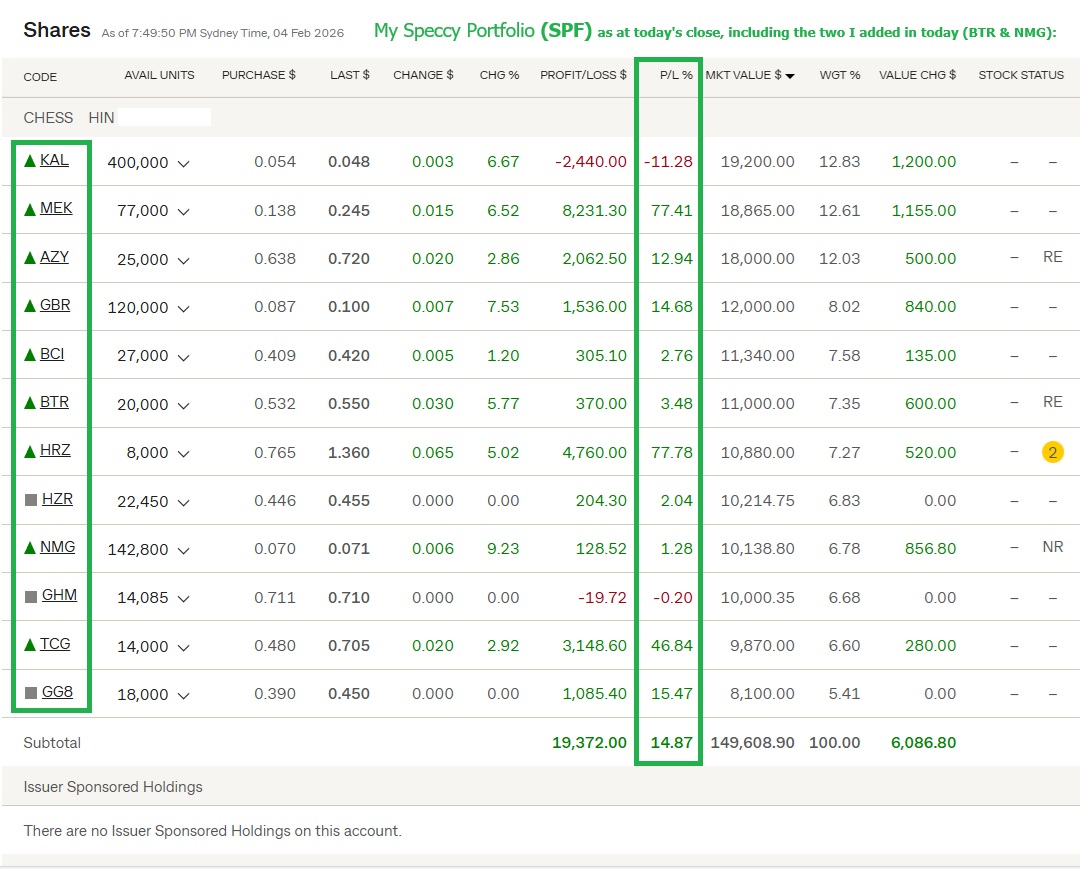1080x869 pixels.
Task: Sort by the PROFIT/LOSS $ column header
Action: point(583,76)
